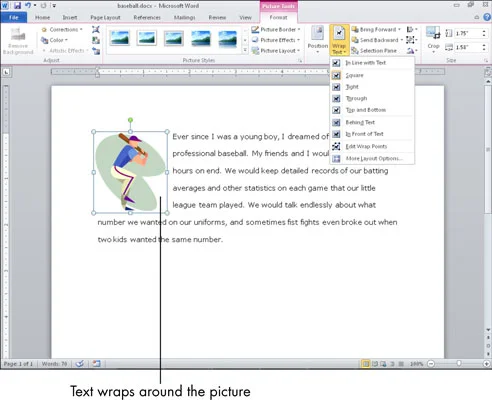492x400 pixels.
Task: Click the spelling check icon in status bar
Action: [79, 364]
